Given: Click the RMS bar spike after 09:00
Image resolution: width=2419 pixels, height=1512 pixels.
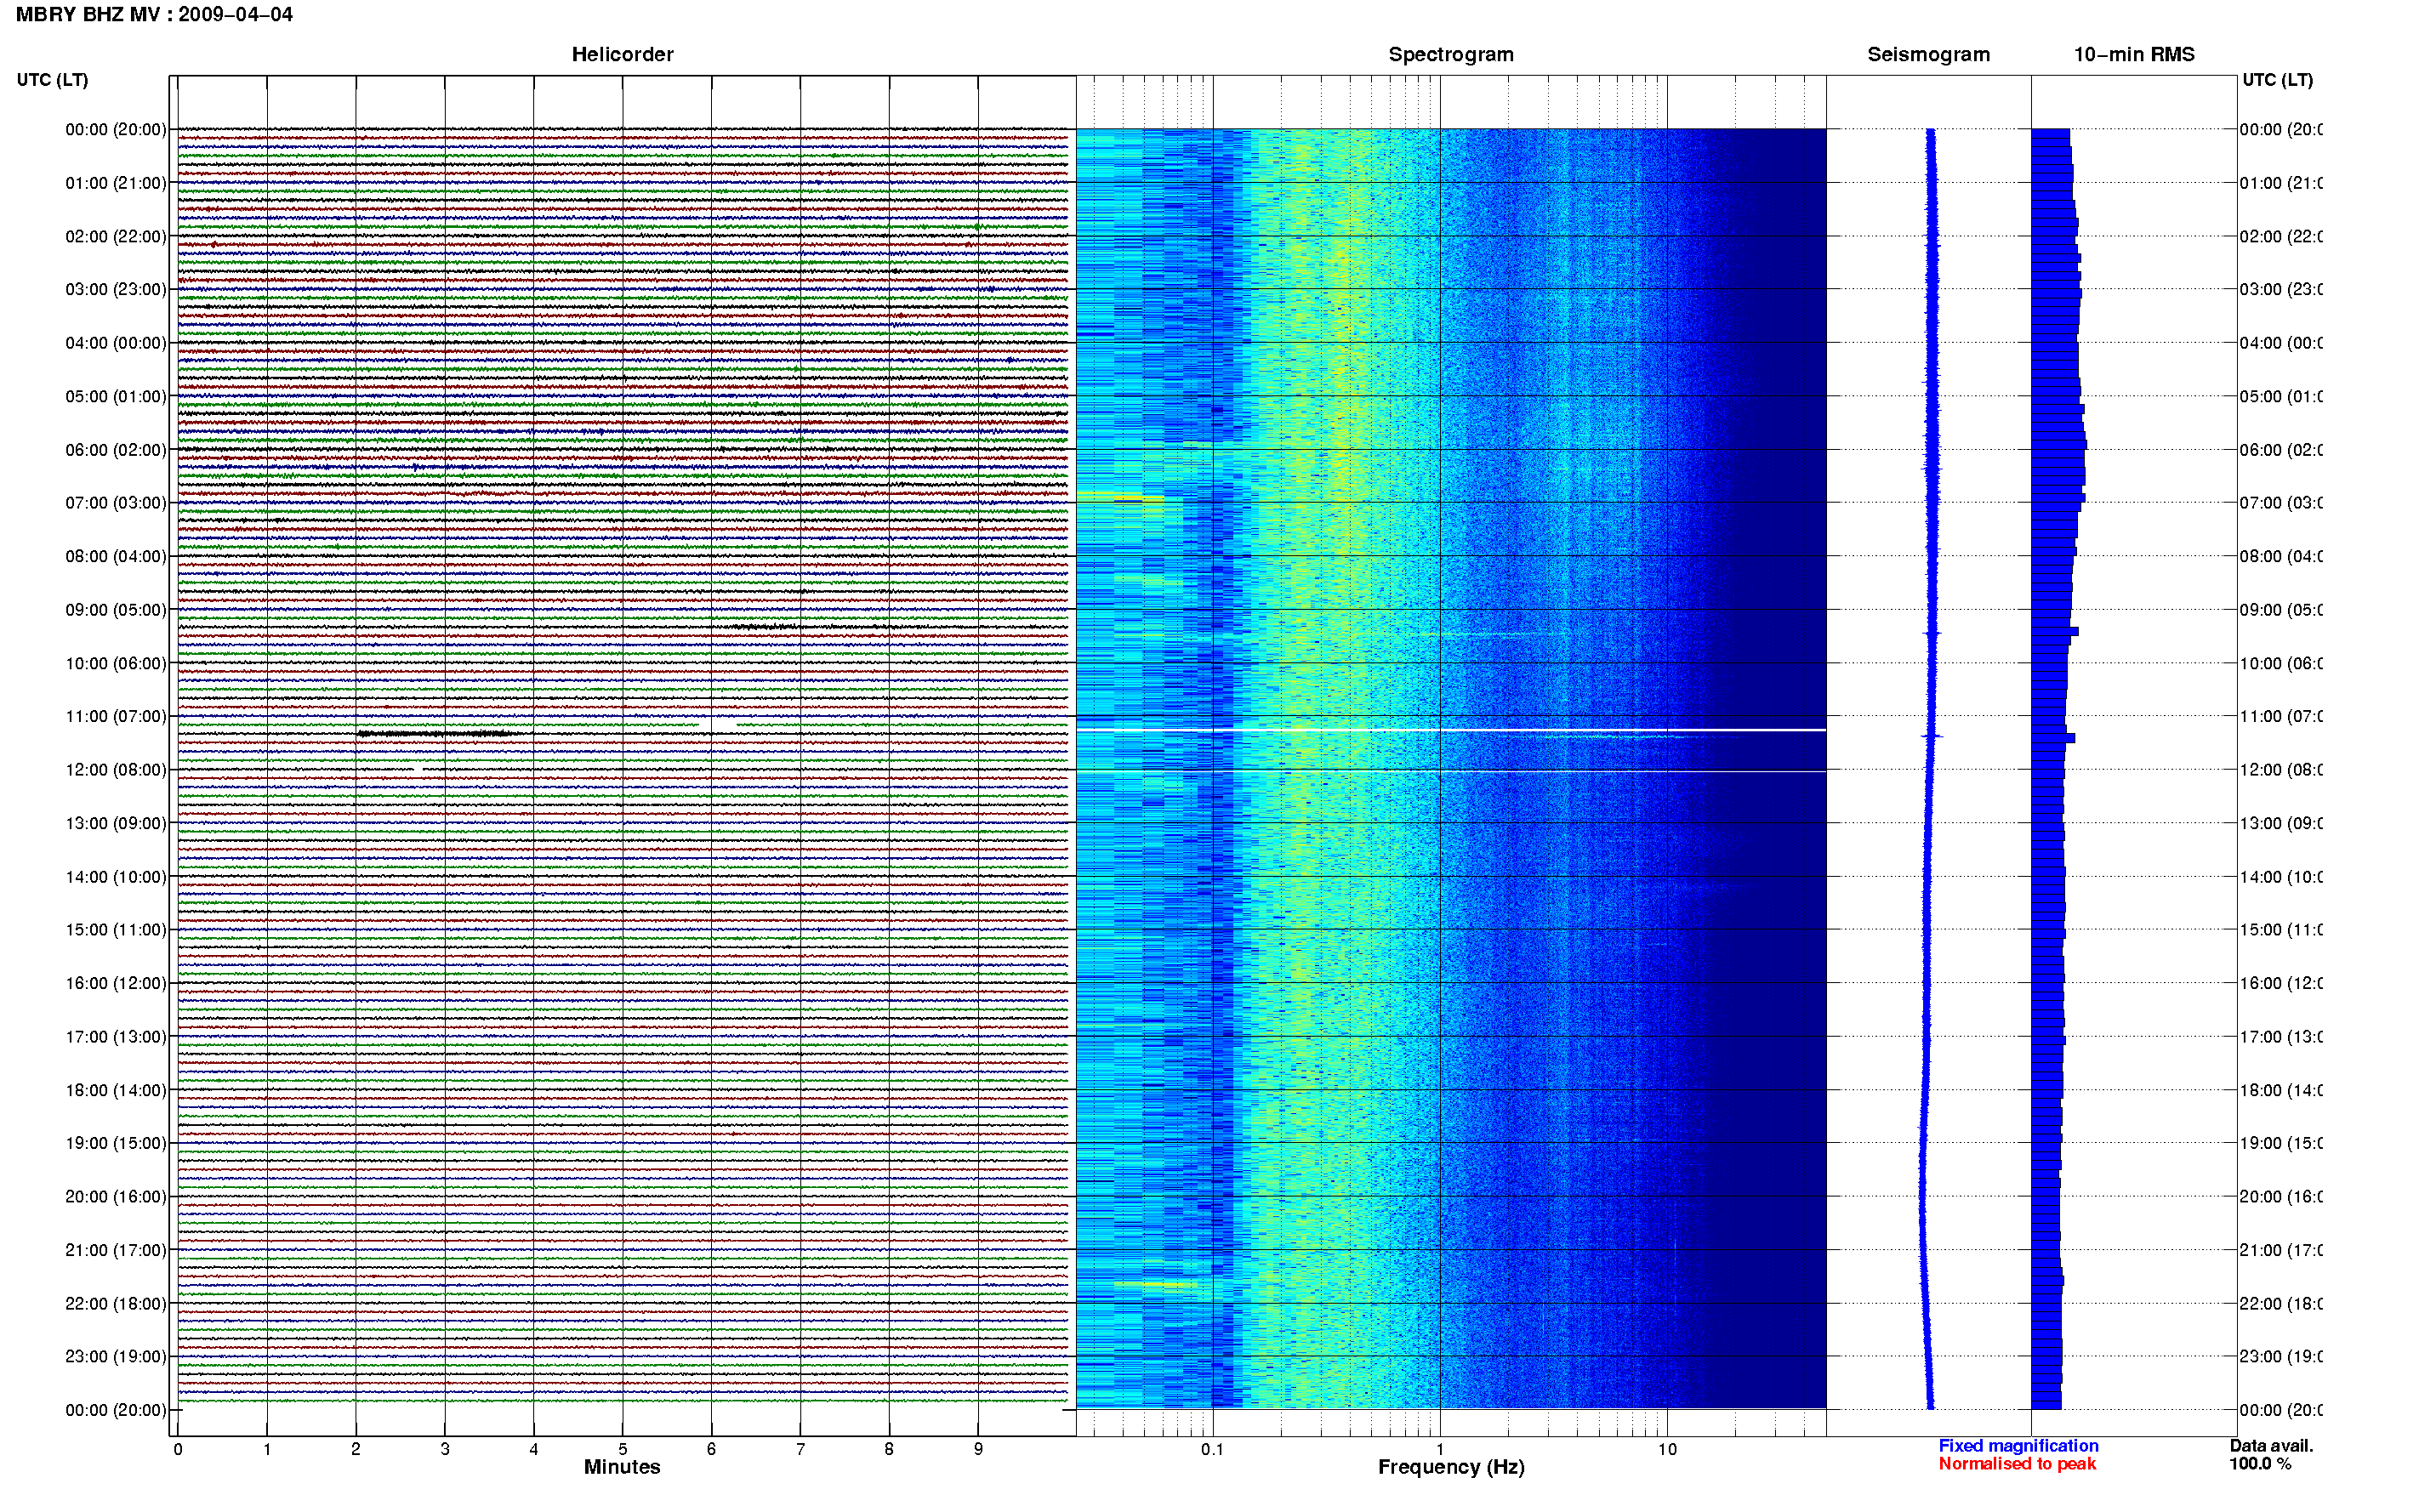Looking at the screenshot, I should click(x=2055, y=631).
